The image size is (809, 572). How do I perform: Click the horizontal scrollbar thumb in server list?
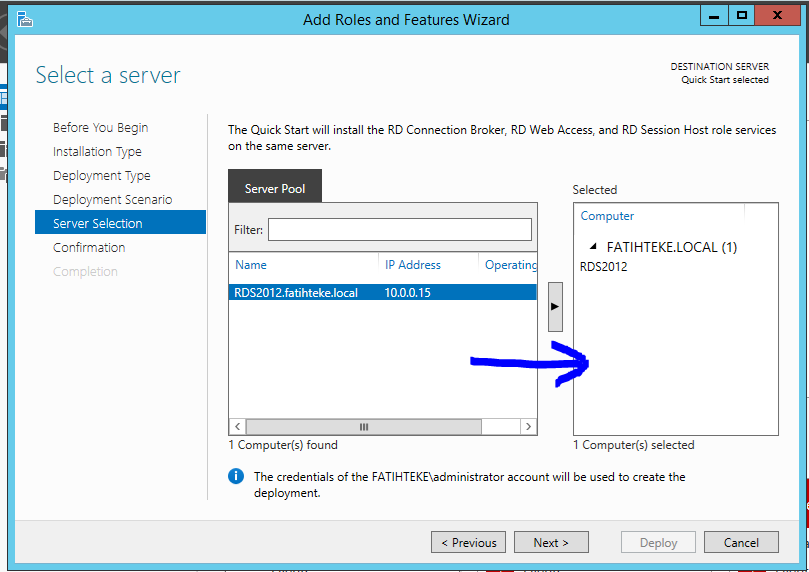point(364,427)
